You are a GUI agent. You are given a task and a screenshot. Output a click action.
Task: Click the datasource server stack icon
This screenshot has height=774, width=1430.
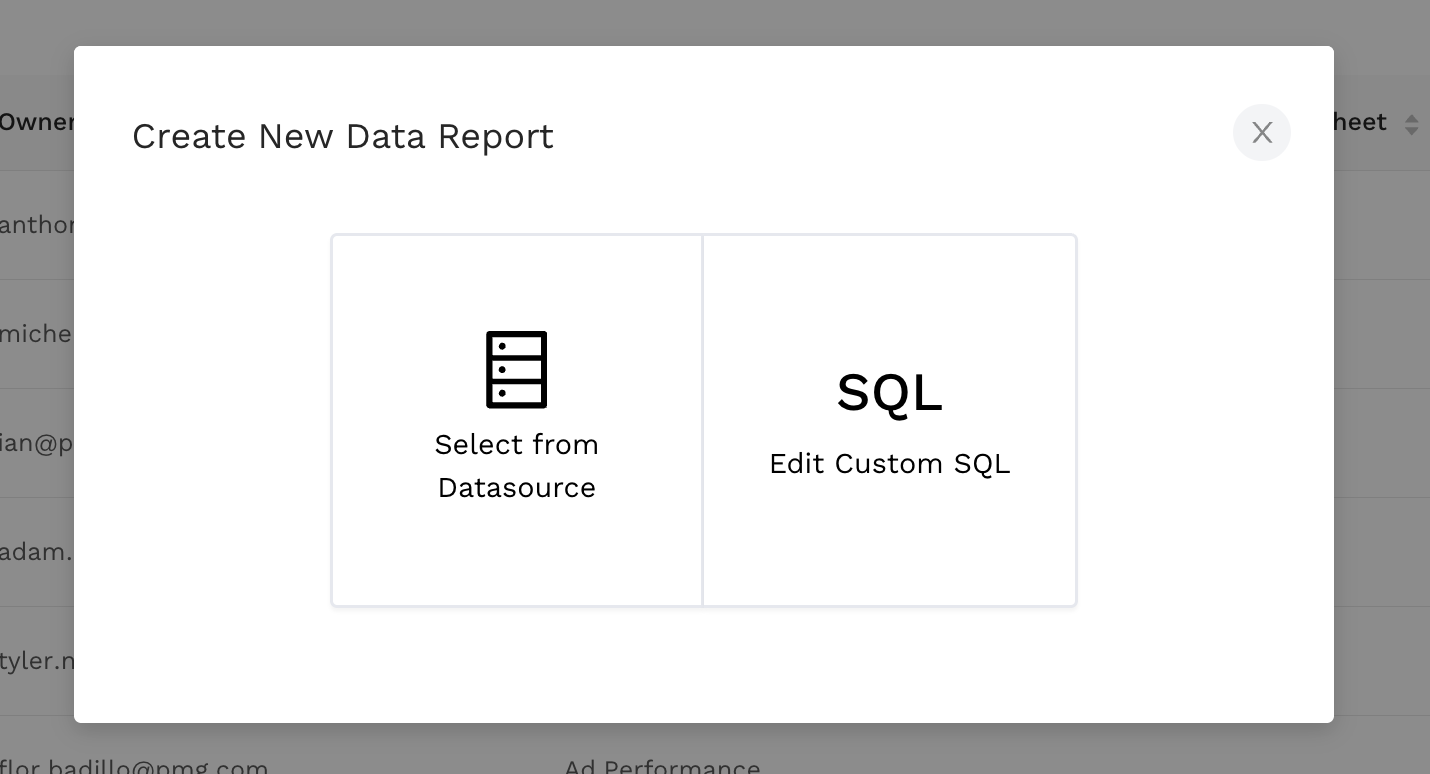click(516, 369)
